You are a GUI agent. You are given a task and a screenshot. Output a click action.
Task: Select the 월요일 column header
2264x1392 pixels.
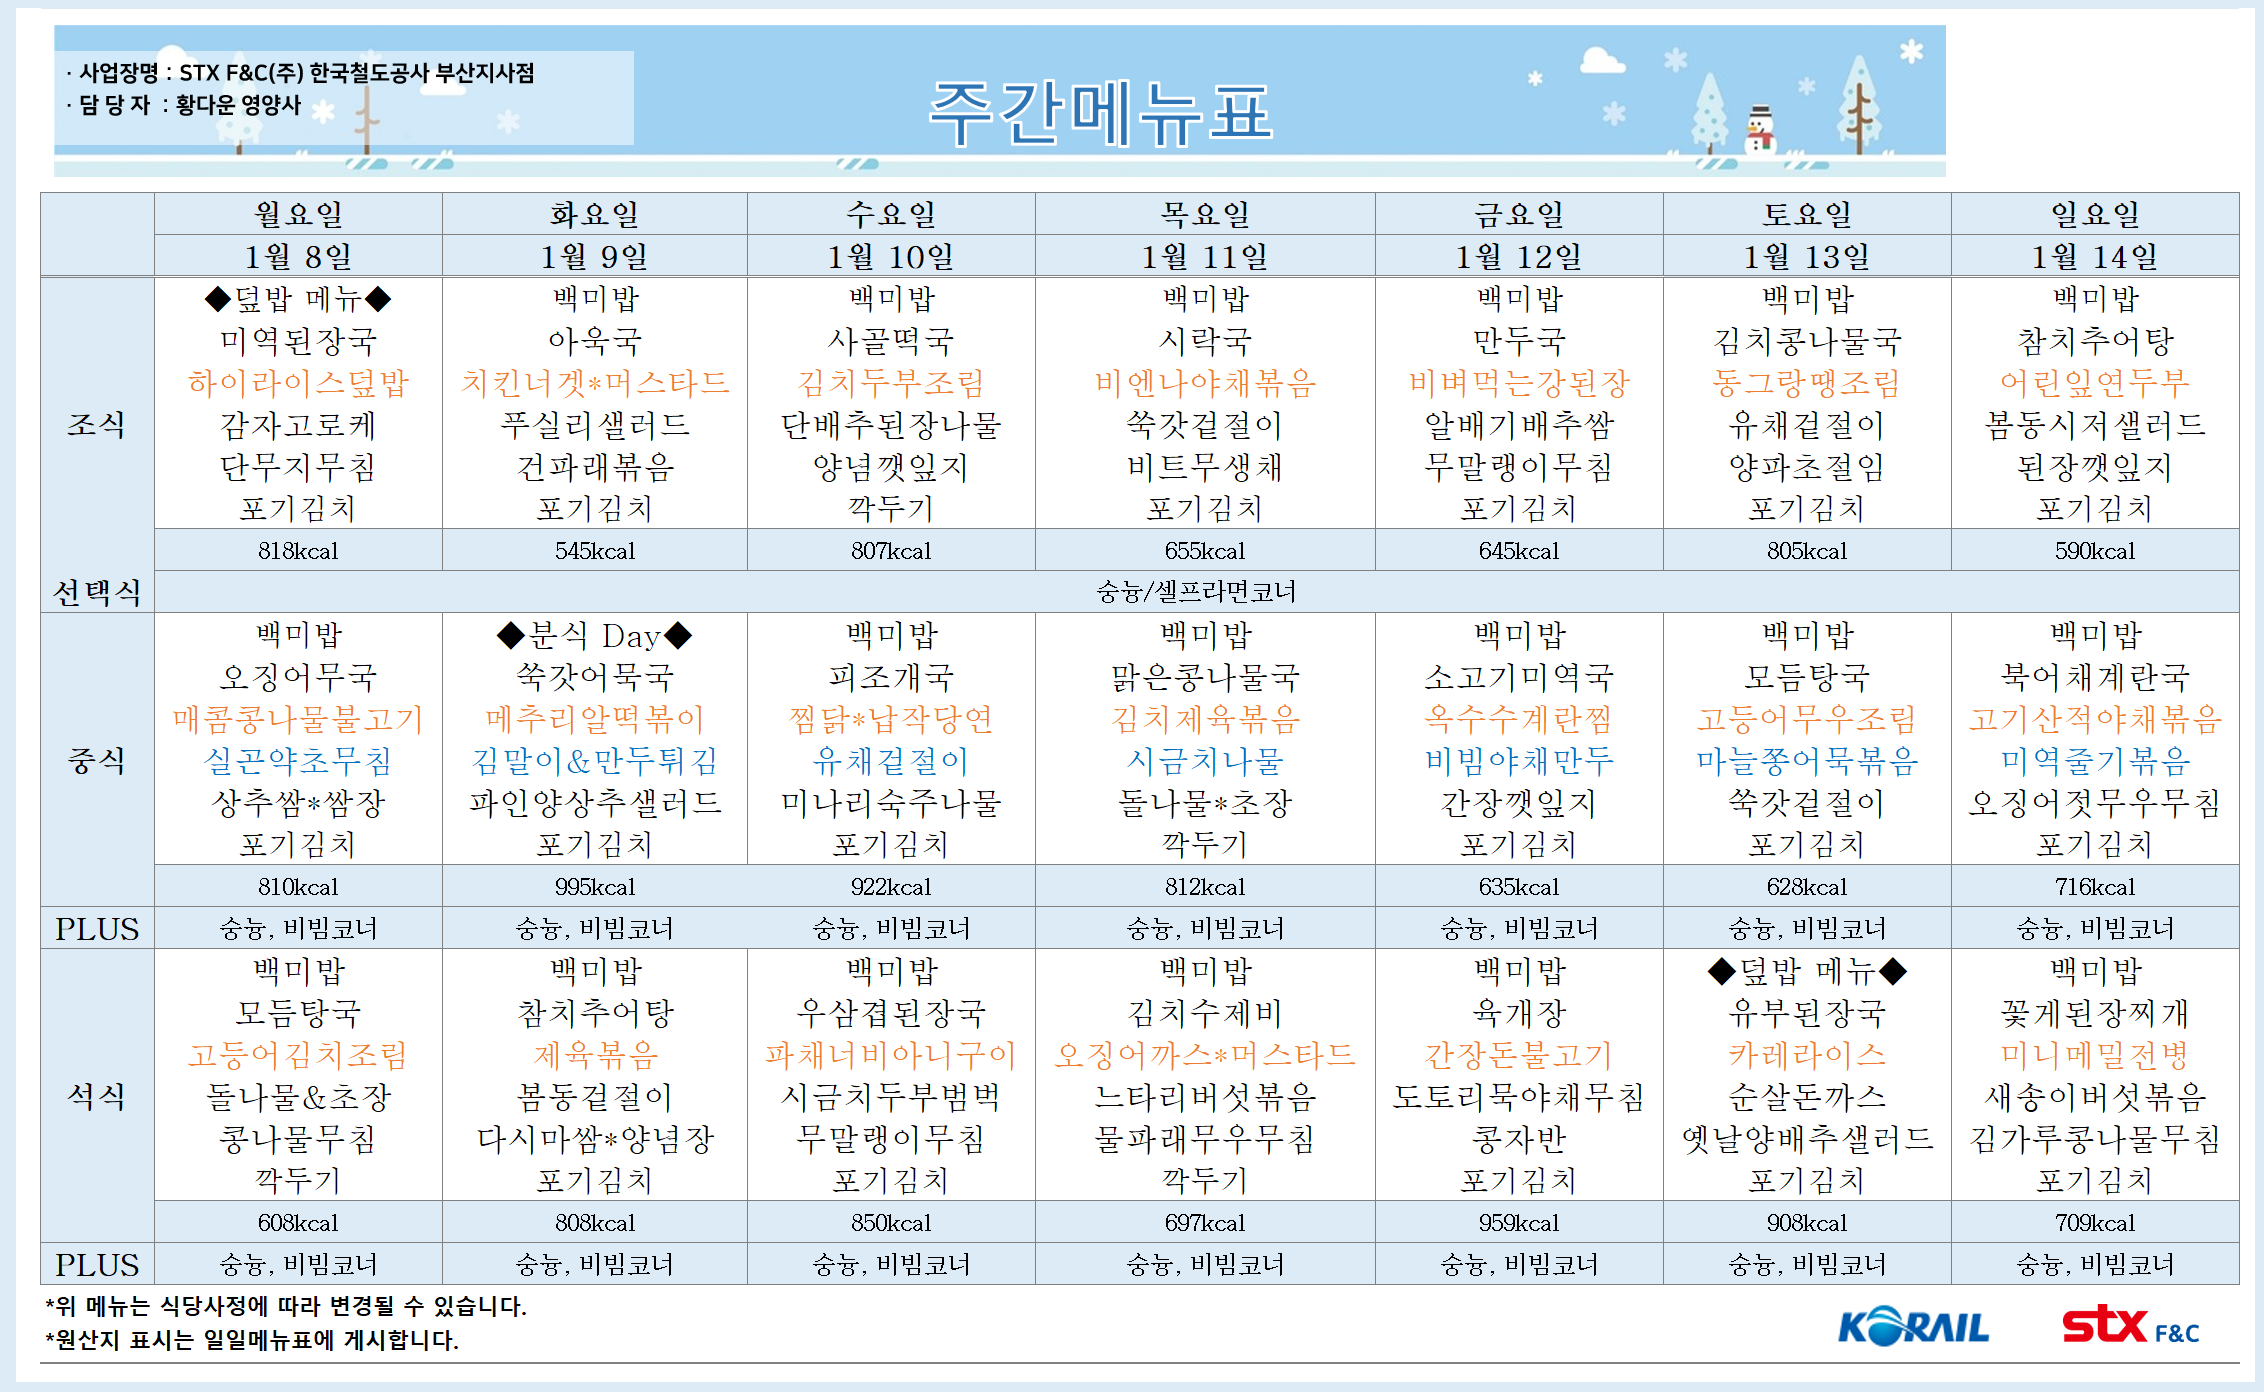(x=298, y=214)
